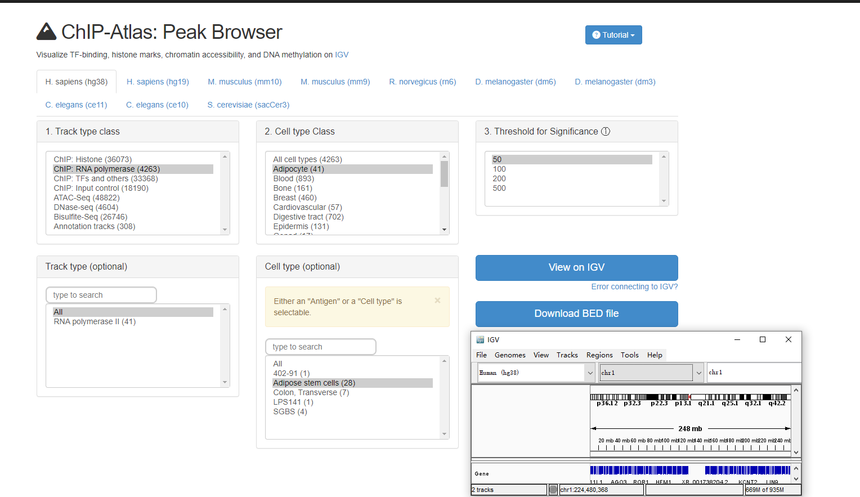
Task: Click up arrow of IGV ideogram panel scrollbar
Action: click(796, 390)
